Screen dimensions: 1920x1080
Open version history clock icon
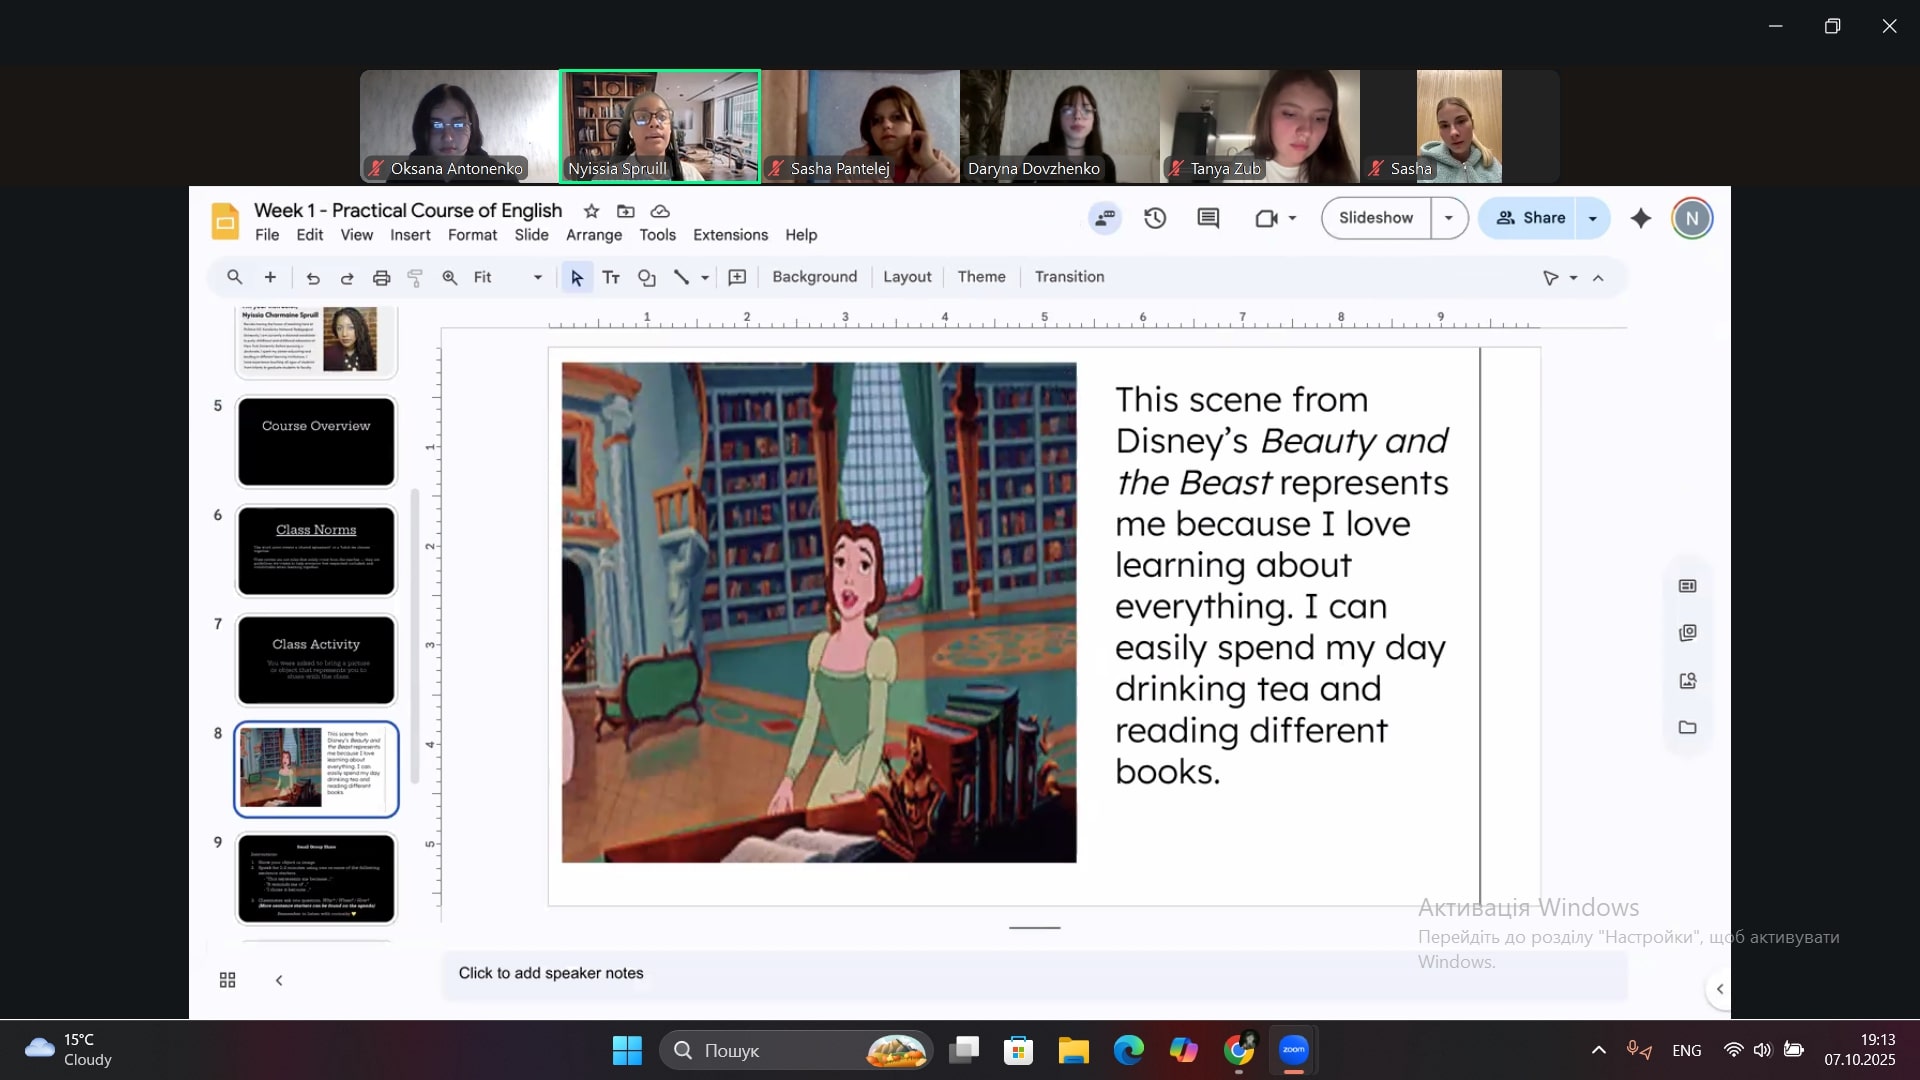coord(1155,218)
